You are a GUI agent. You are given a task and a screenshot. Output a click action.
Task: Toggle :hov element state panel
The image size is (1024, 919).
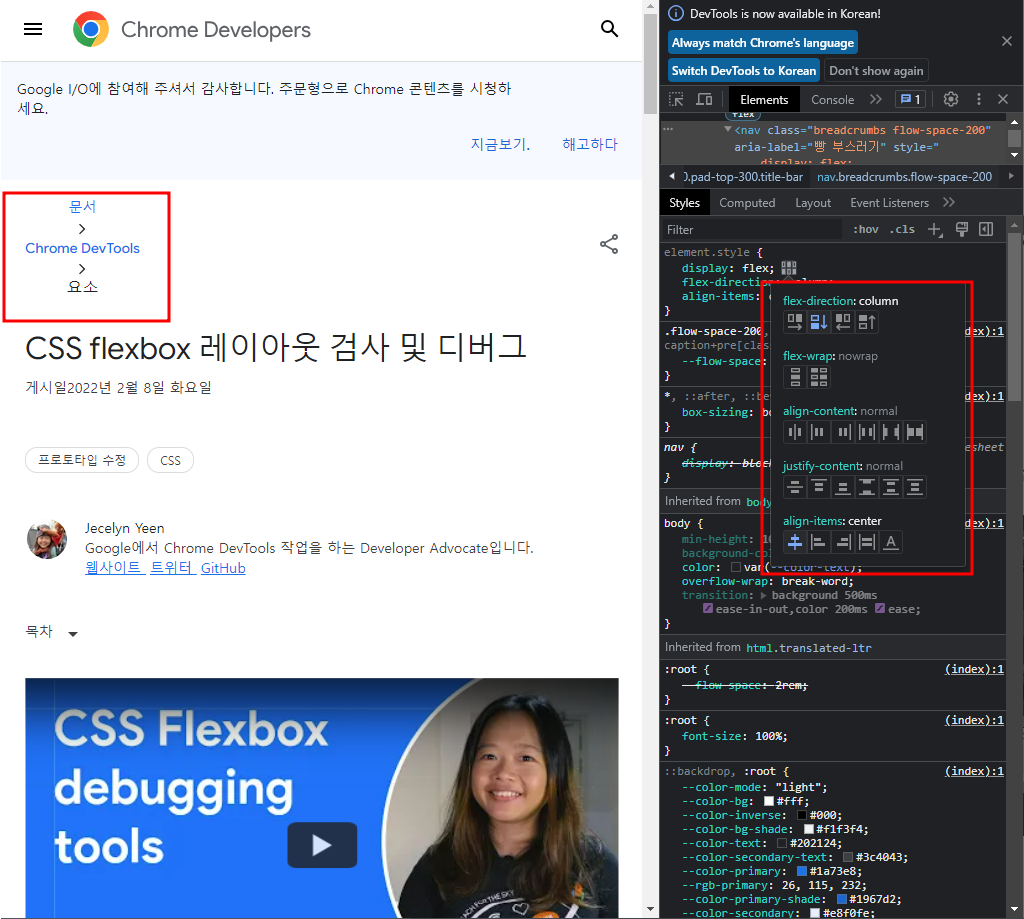coord(865,229)
